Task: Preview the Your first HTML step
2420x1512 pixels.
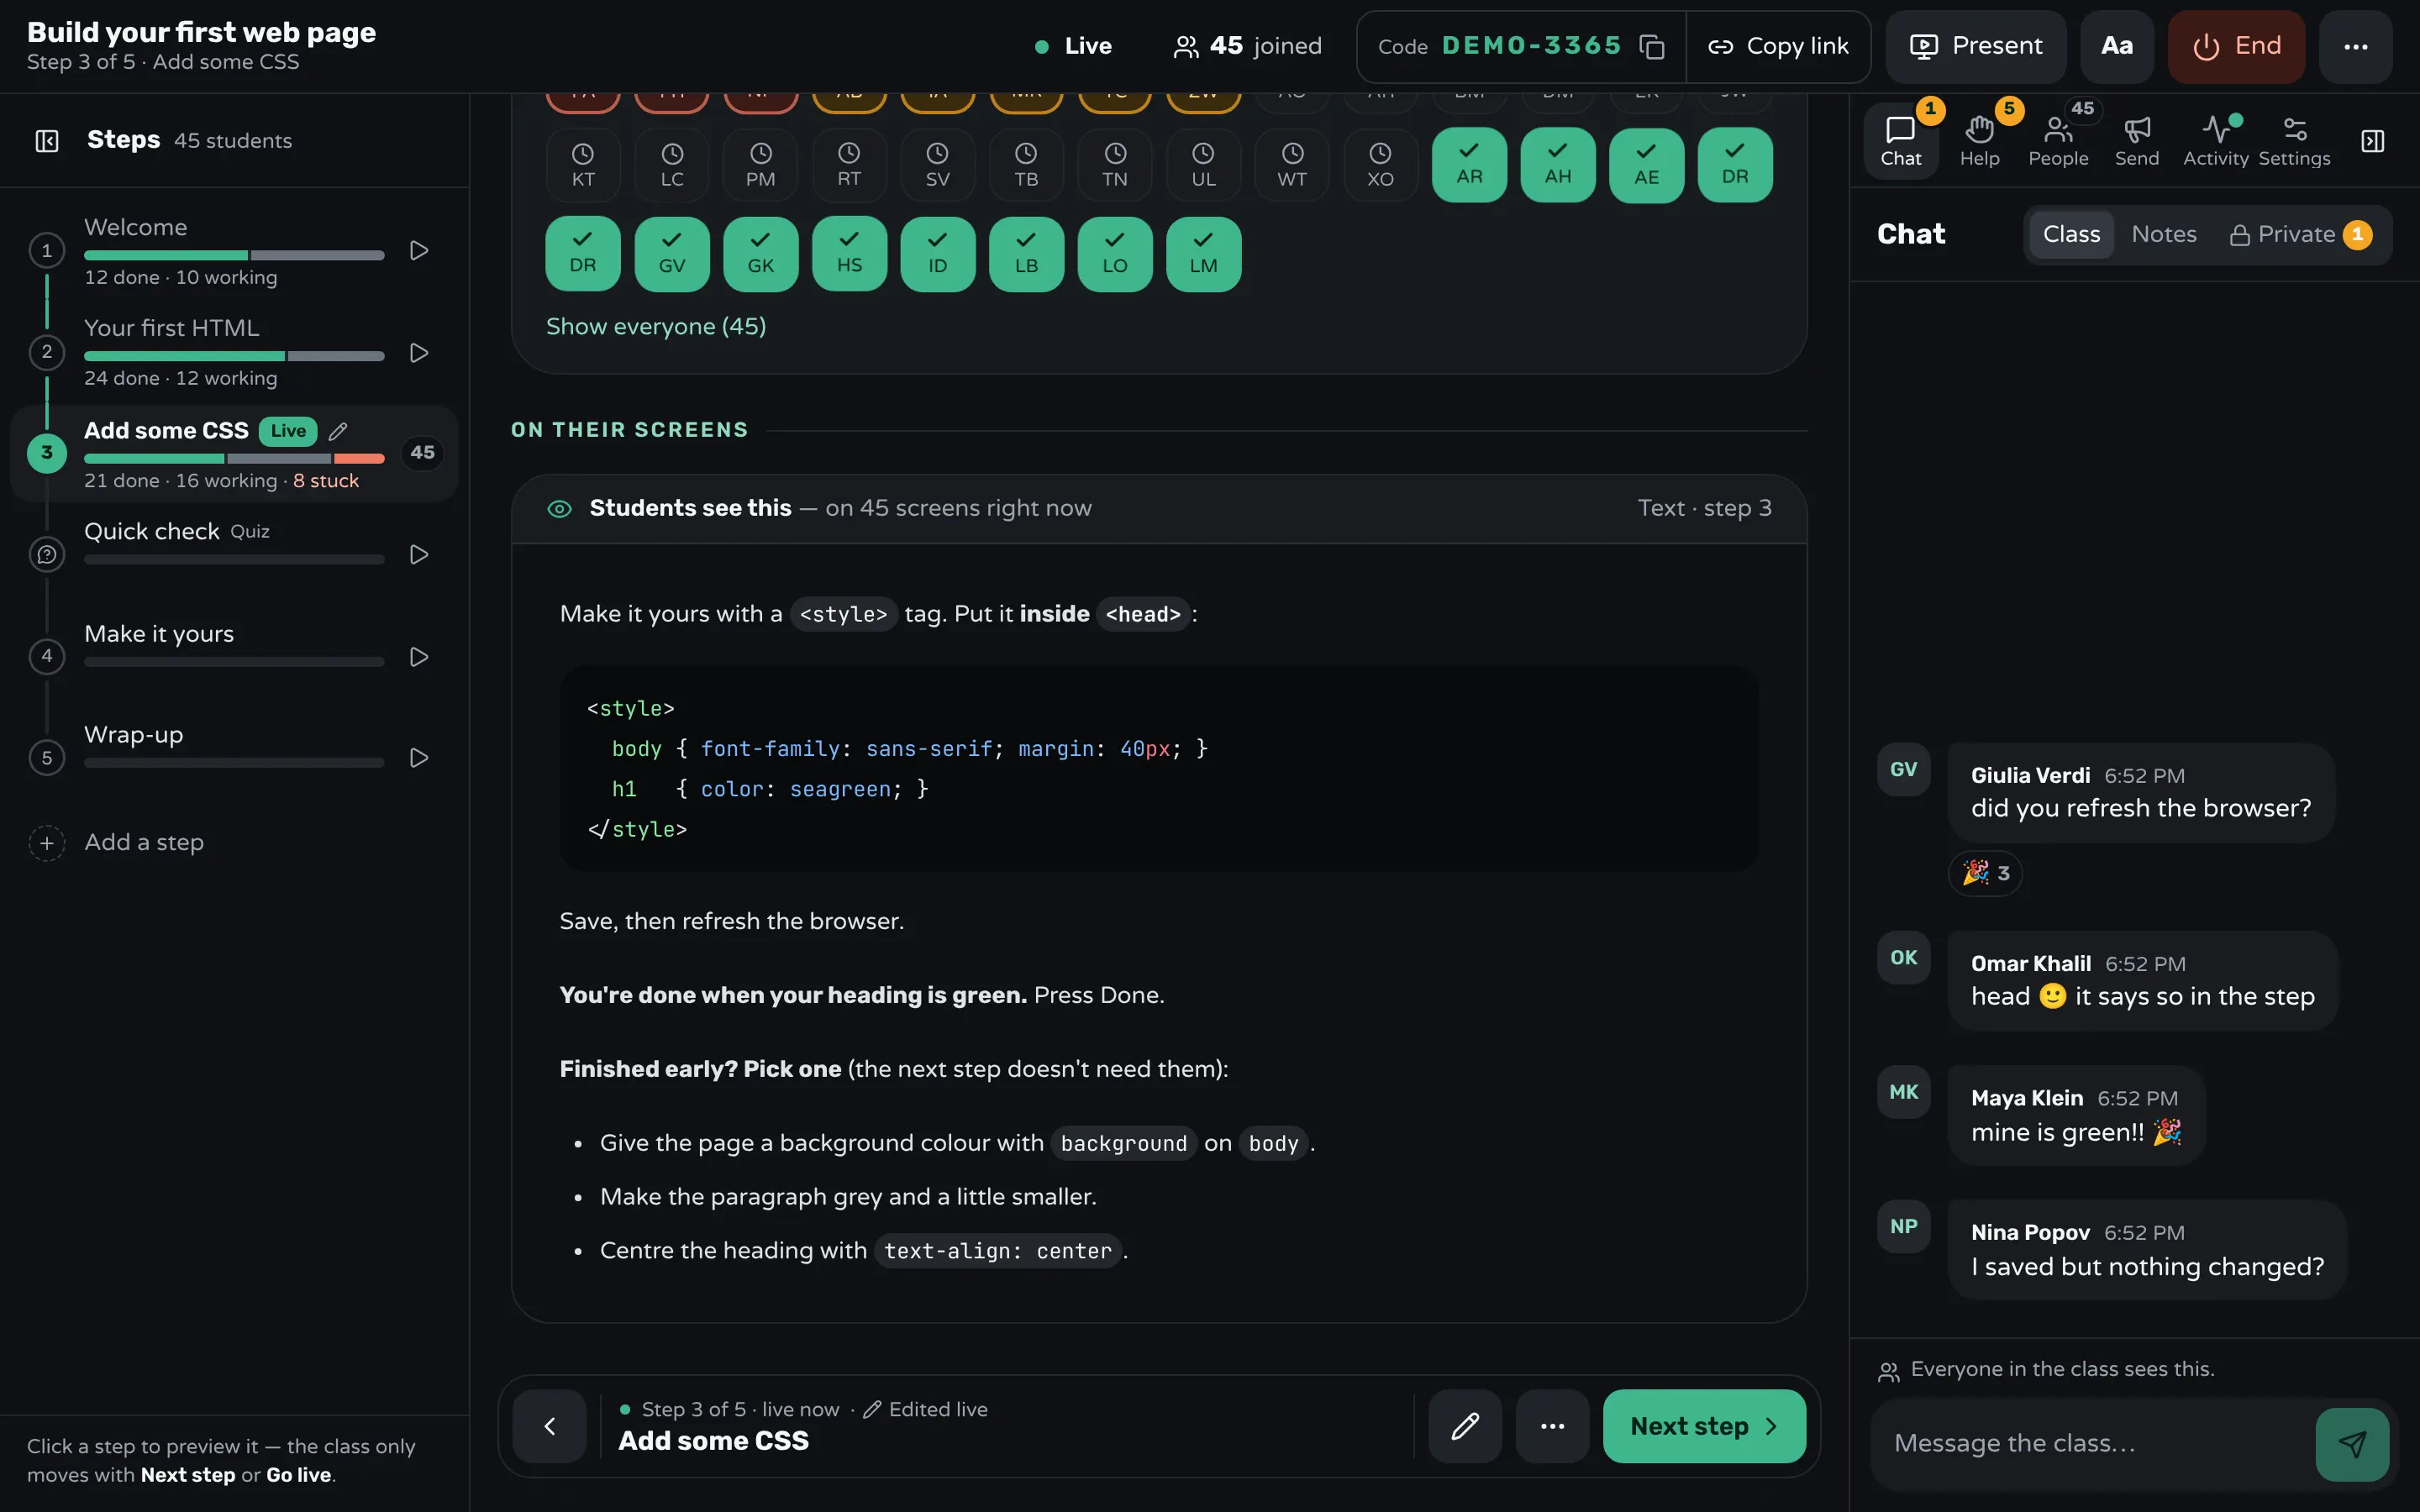Action: [x=419, y=353]
